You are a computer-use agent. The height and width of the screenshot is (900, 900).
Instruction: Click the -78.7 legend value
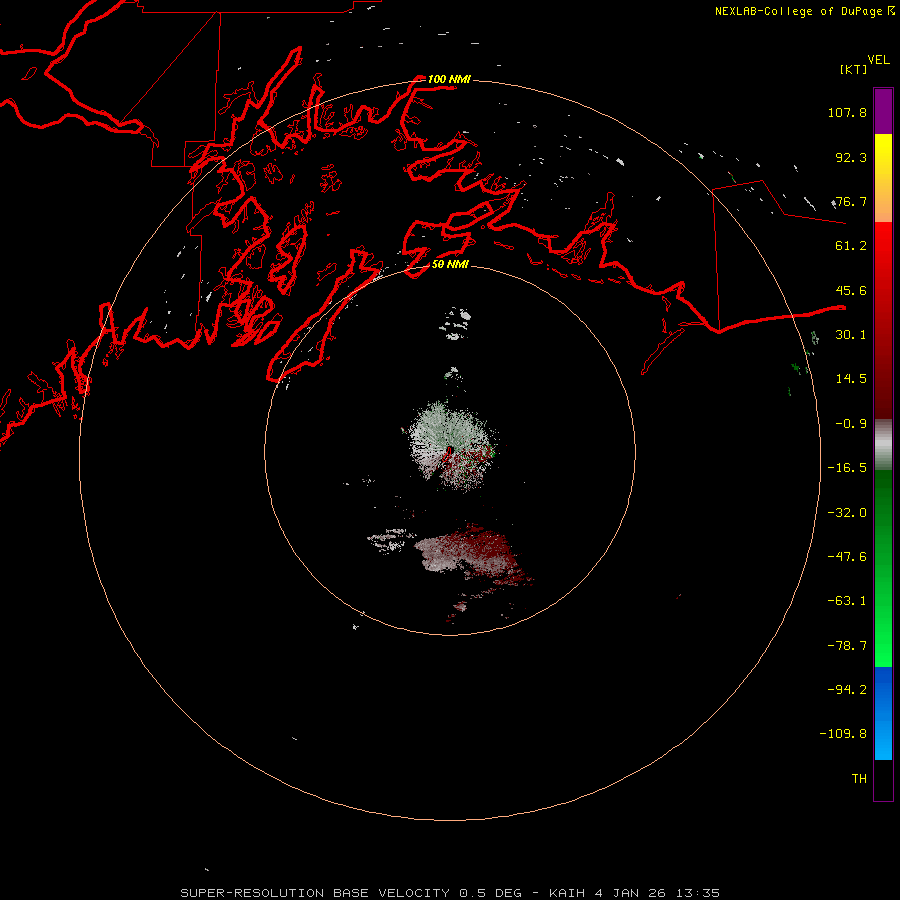click(847, 646)
